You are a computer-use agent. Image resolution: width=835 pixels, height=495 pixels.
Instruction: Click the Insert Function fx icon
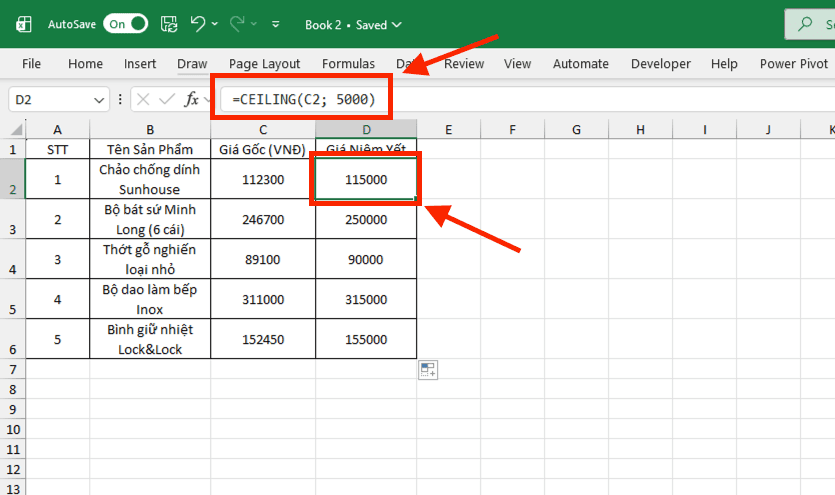click(x=191, y=100)
